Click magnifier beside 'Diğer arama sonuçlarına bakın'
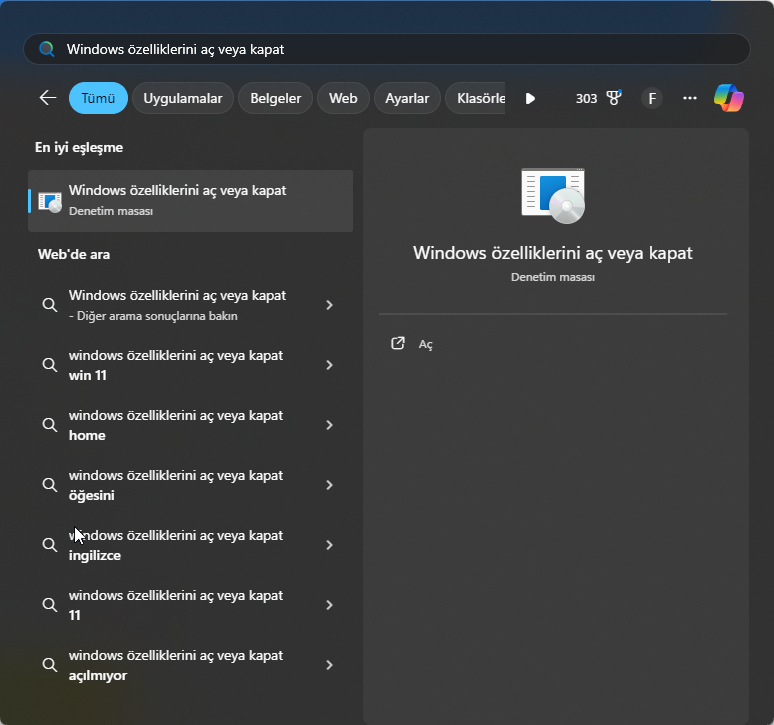Screen dimensions: 774x725 point(49,305)
